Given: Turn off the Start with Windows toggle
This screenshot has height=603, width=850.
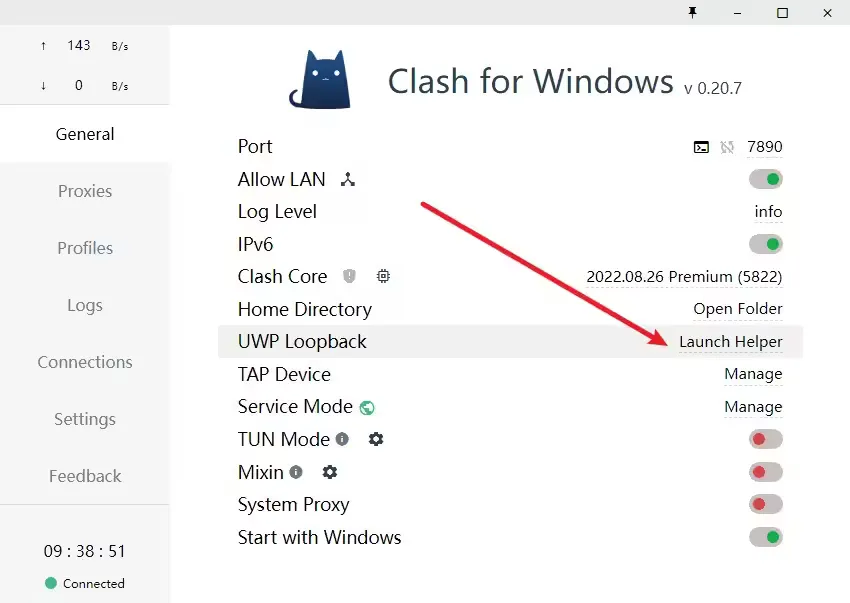Looking at the screenshot, I should (x=765, y=537).
